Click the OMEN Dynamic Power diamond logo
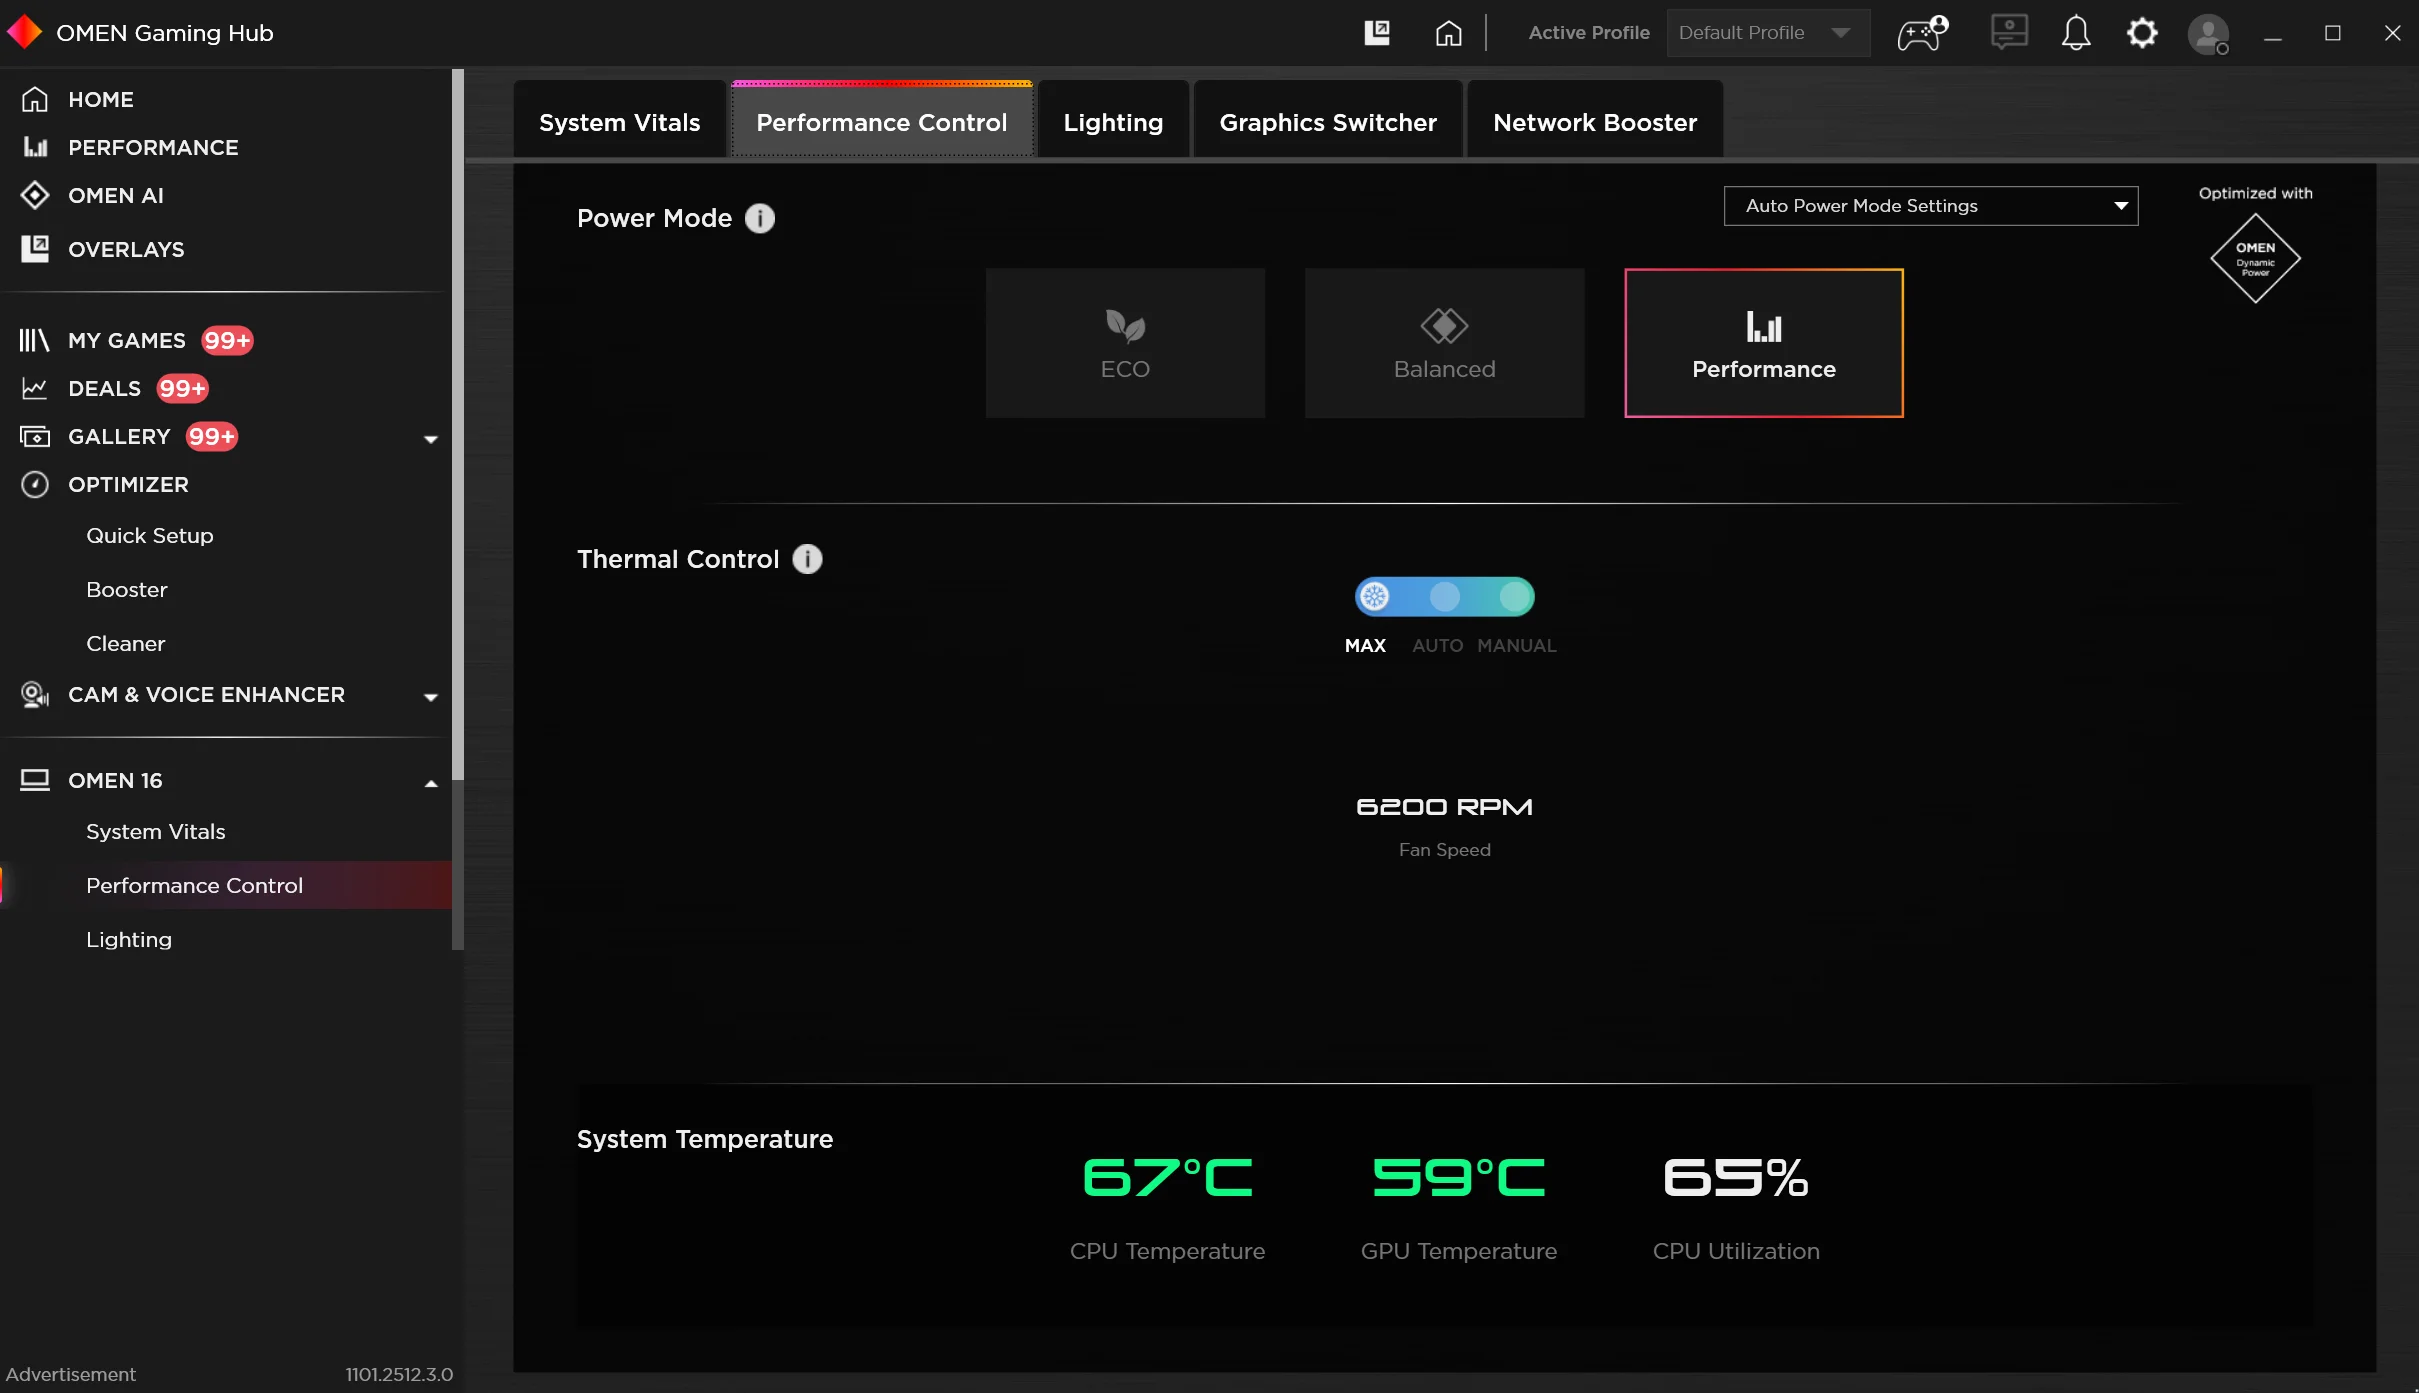This screenshot has width=2419, height=1393. coord(2255,258)
